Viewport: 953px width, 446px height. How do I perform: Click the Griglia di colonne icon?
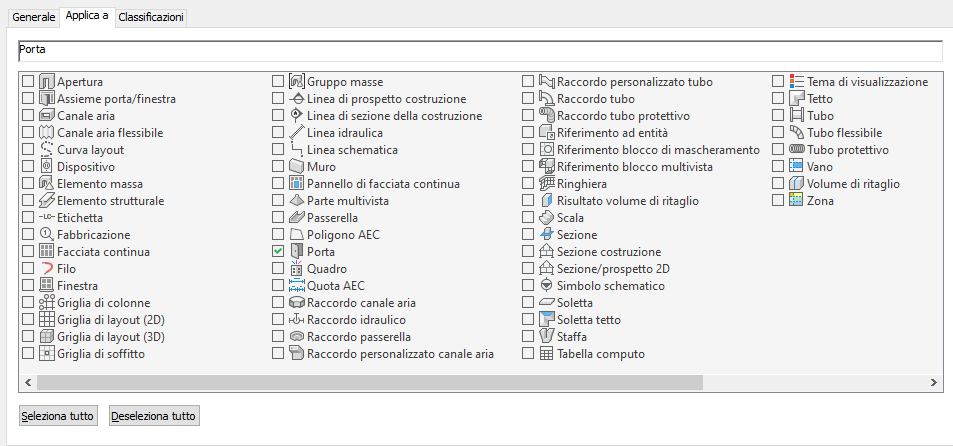(x=46, y=303)
